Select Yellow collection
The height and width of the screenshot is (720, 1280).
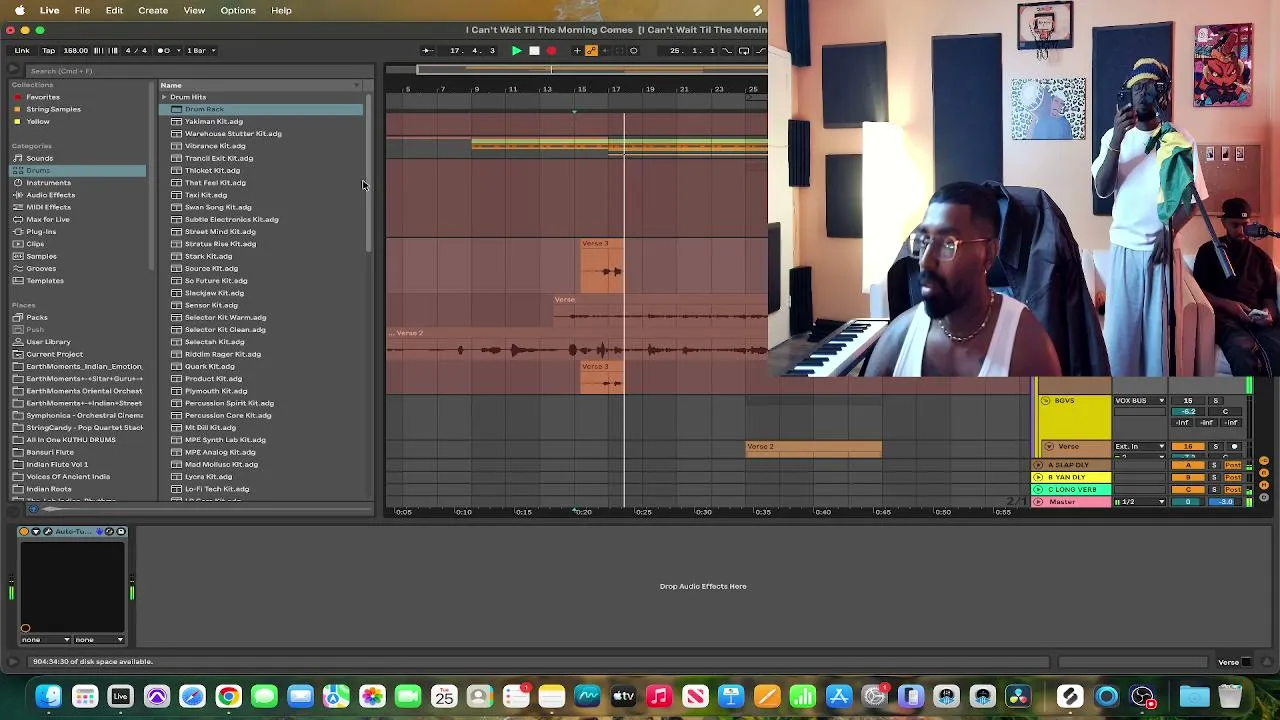(x=38, y=121)
